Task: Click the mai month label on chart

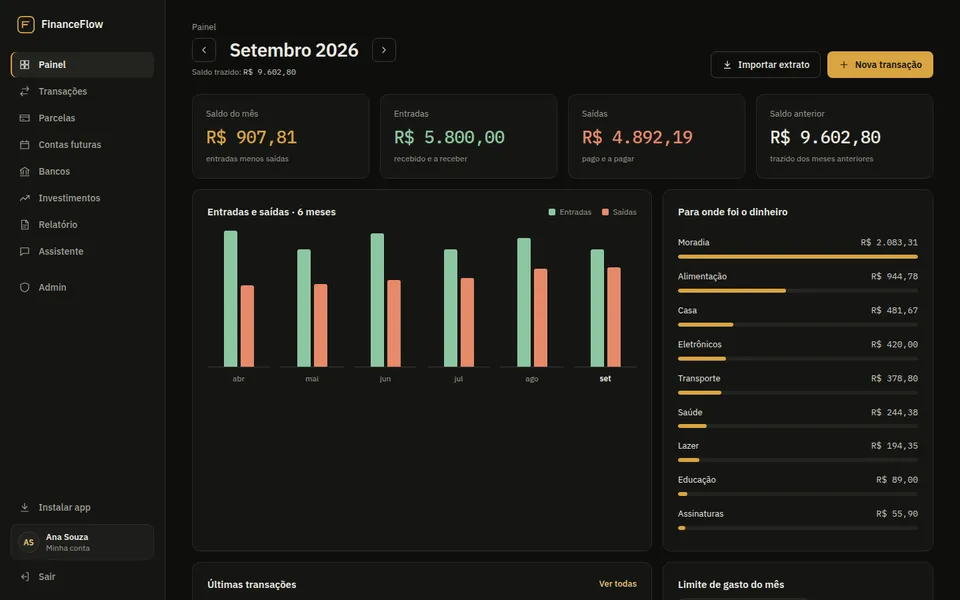Action: (312, 379)
